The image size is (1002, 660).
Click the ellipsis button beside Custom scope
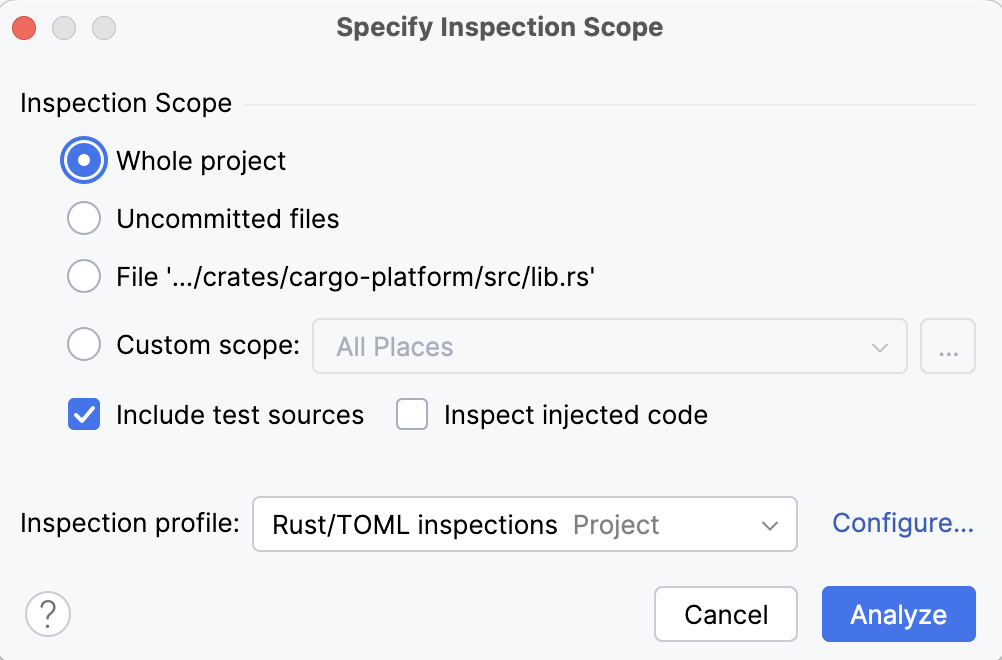click(947, 347)
